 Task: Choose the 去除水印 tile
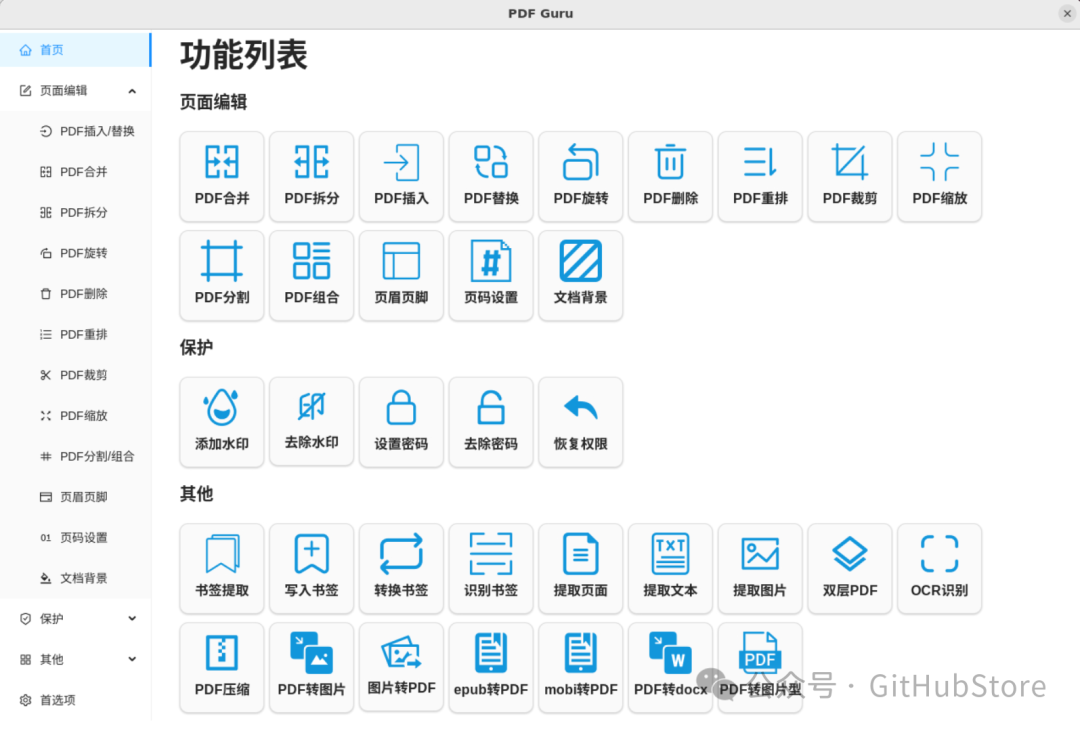311,422
